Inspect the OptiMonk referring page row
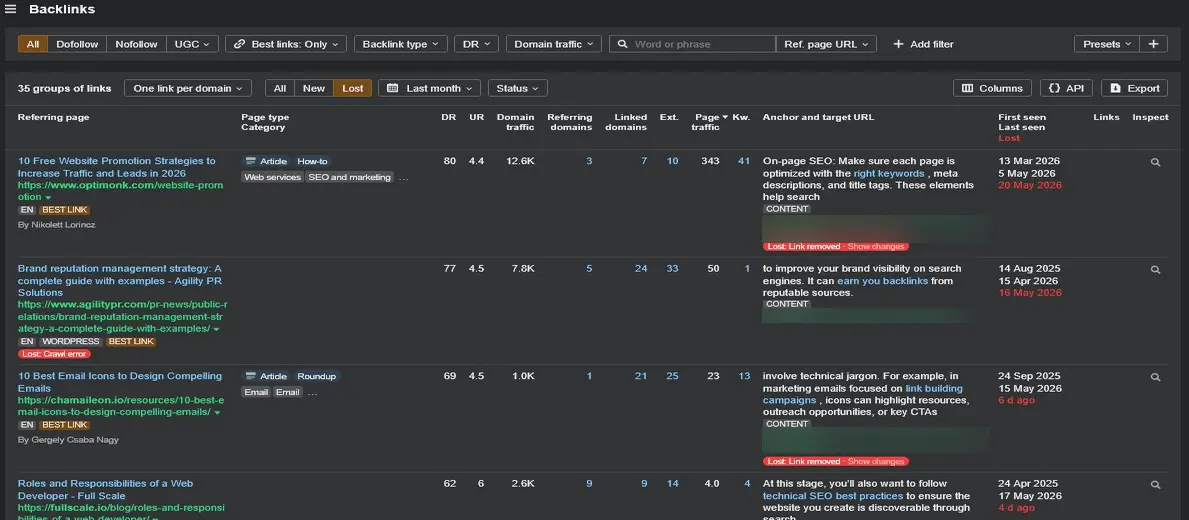Viewport: 1189px width, 520px height. click(x=1155, y=161)
